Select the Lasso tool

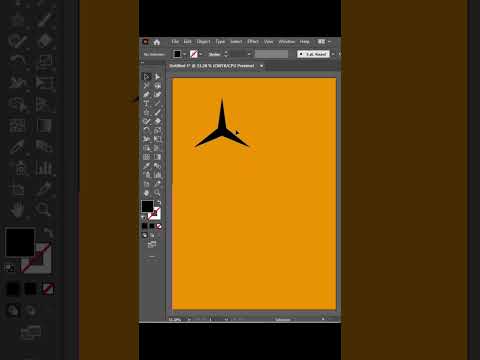(157, 86)
